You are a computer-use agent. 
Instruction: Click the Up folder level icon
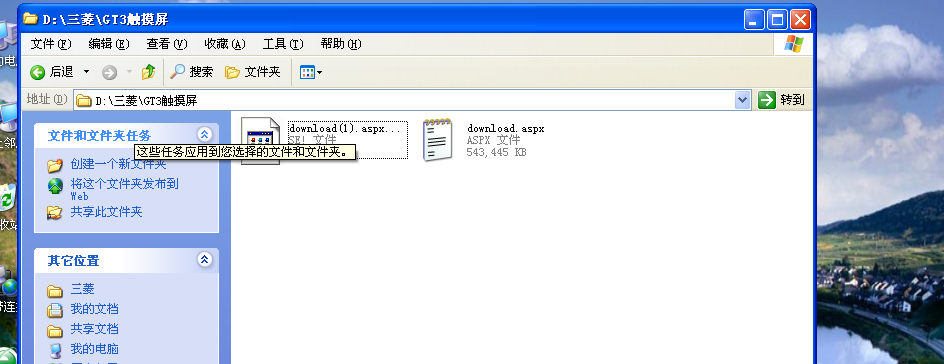(x=148, y=72)
